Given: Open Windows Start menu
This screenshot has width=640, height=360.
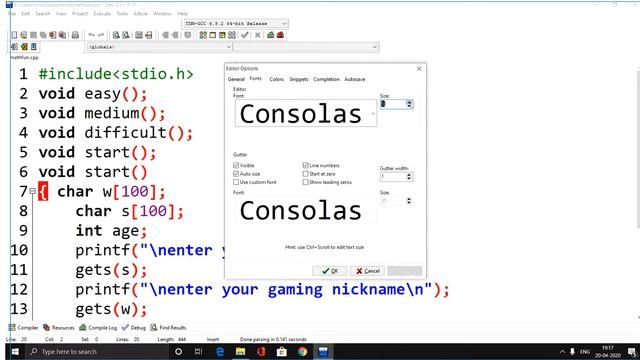Looking at the screenshot, I should (15, 351).
